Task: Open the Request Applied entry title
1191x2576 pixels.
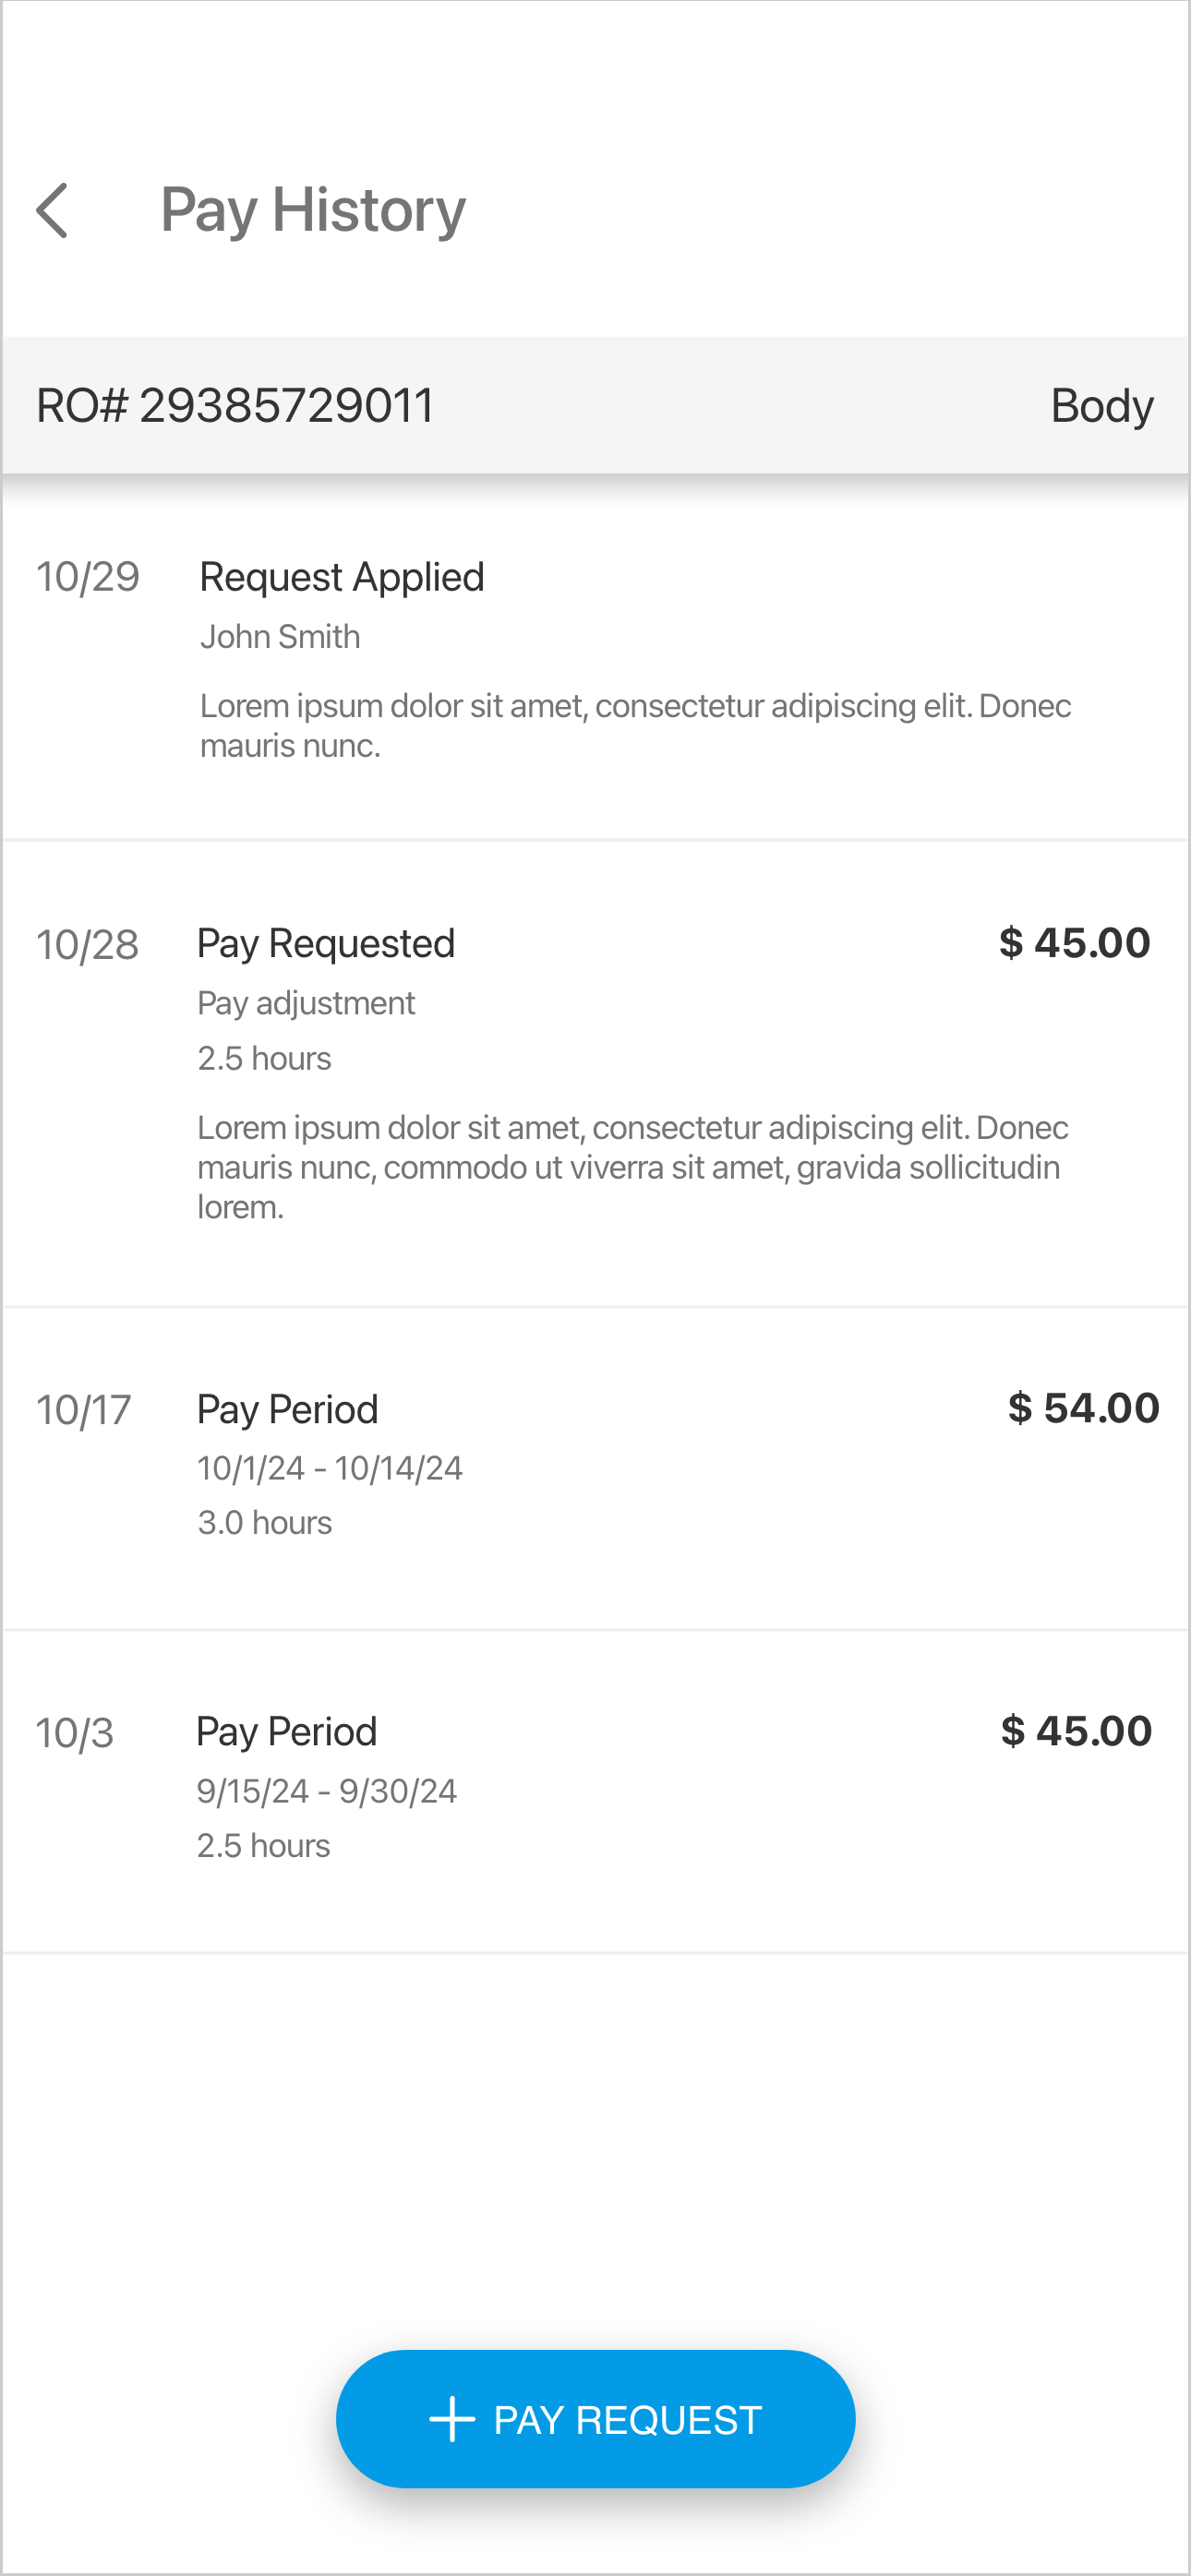Action: (342, 577)
